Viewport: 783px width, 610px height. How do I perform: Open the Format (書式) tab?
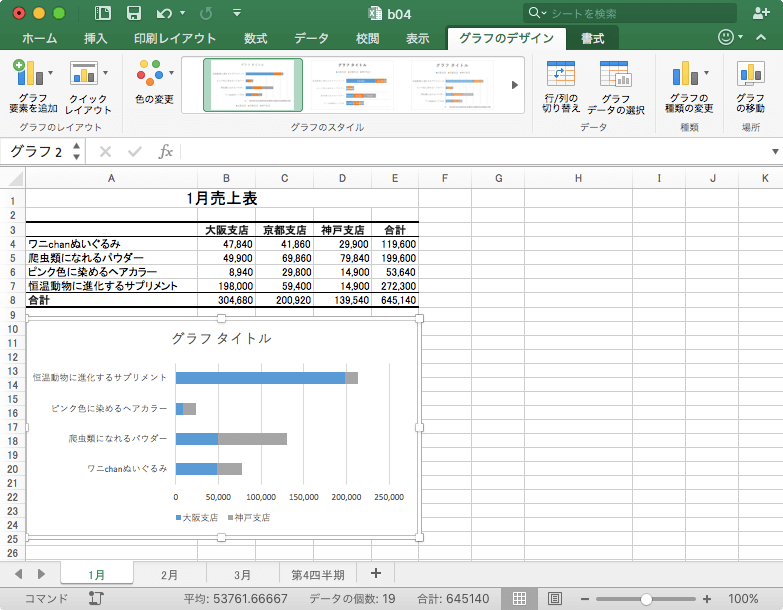click(592, 38)
